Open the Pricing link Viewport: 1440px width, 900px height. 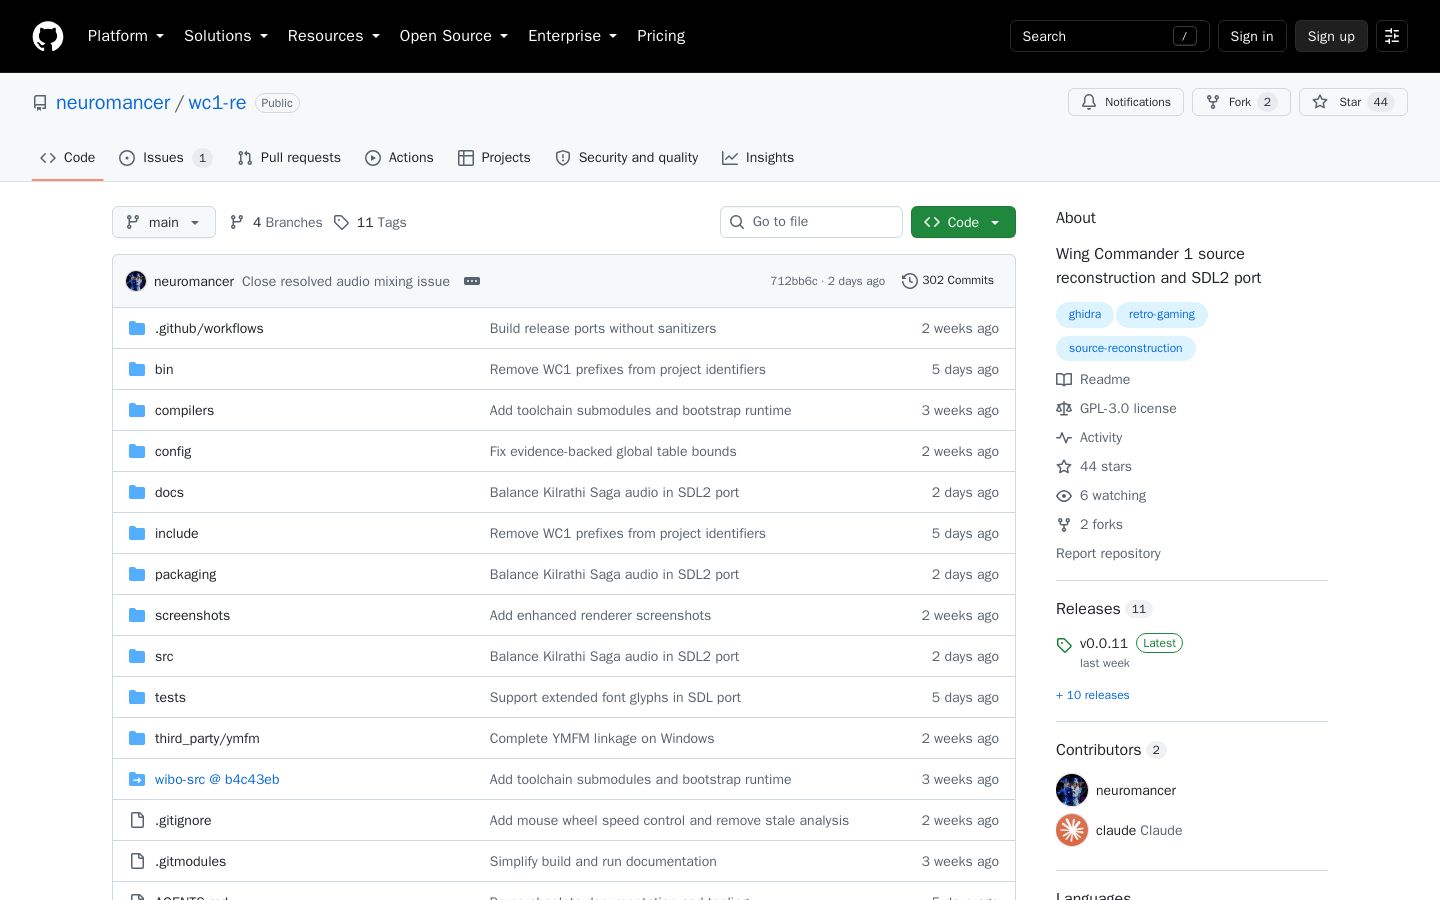(661, 36)
